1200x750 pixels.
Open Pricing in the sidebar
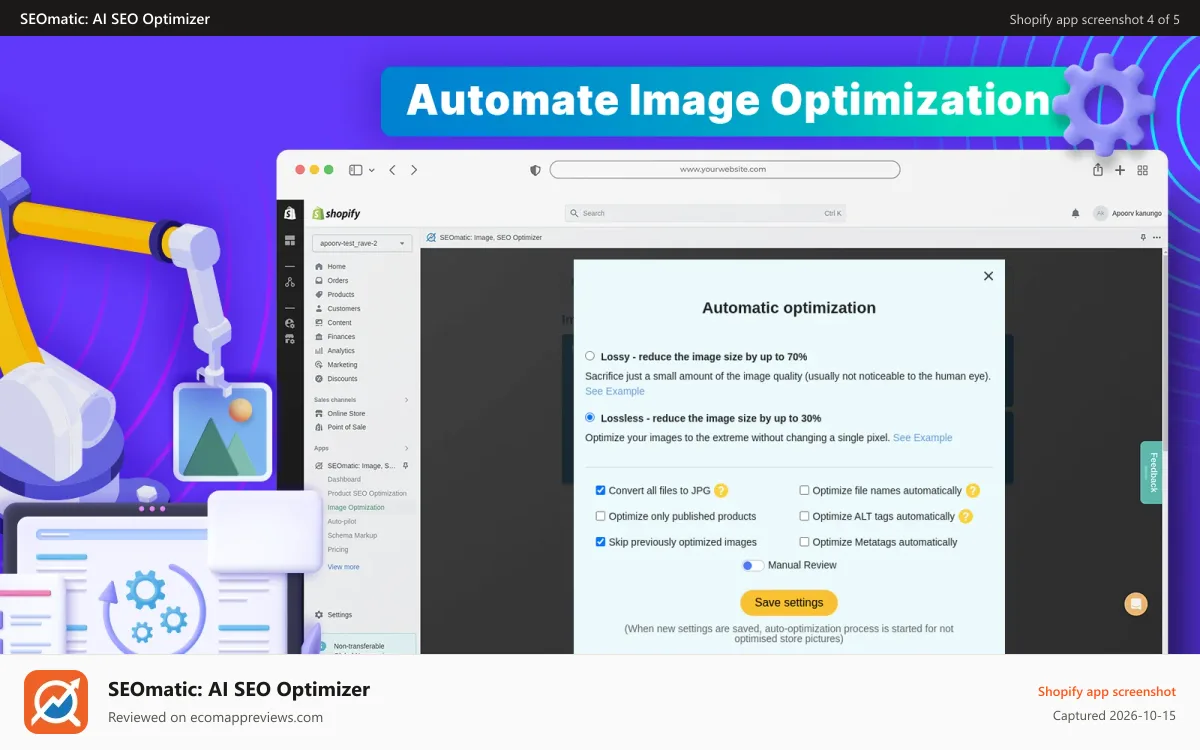pyautogui.click(x=338, y=550)
